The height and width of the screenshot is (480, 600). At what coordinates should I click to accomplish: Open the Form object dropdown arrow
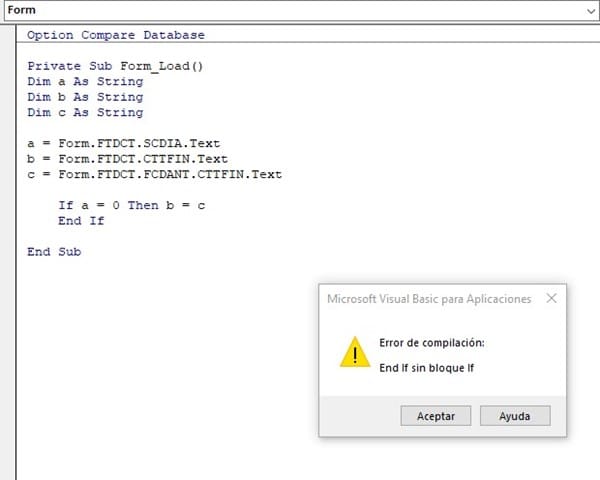point(589,10)
